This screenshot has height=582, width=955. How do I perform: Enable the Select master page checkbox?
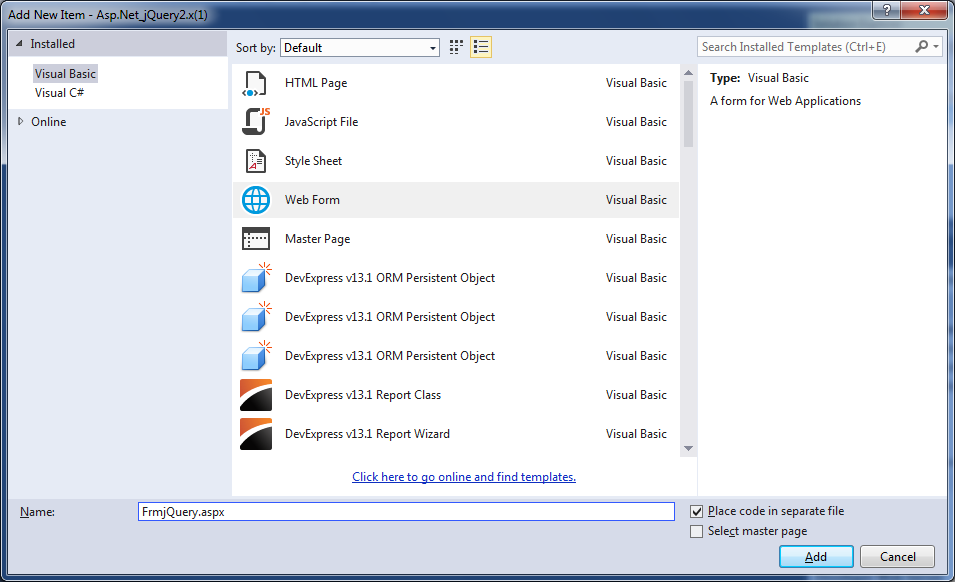coord(697,532)
